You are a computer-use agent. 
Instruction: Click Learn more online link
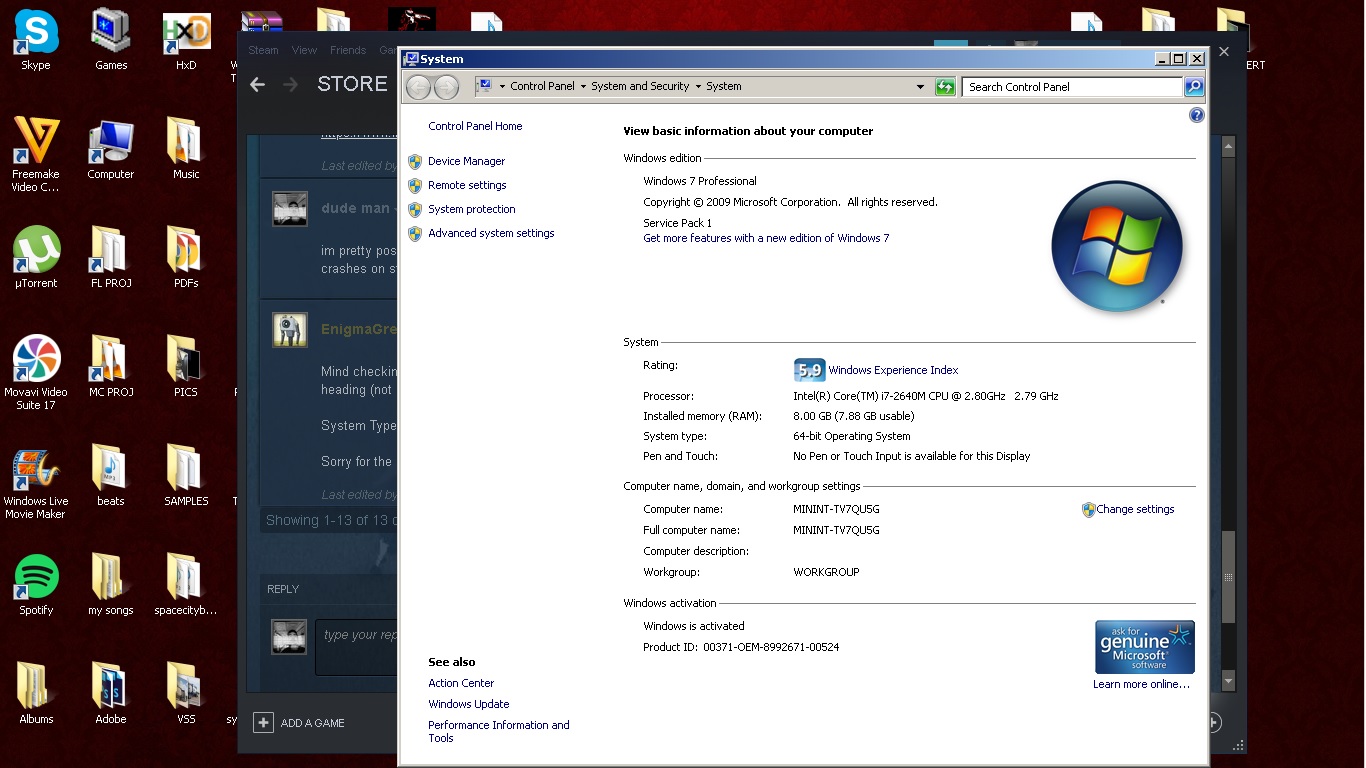pyautogui.click(x=1141, y=684)
